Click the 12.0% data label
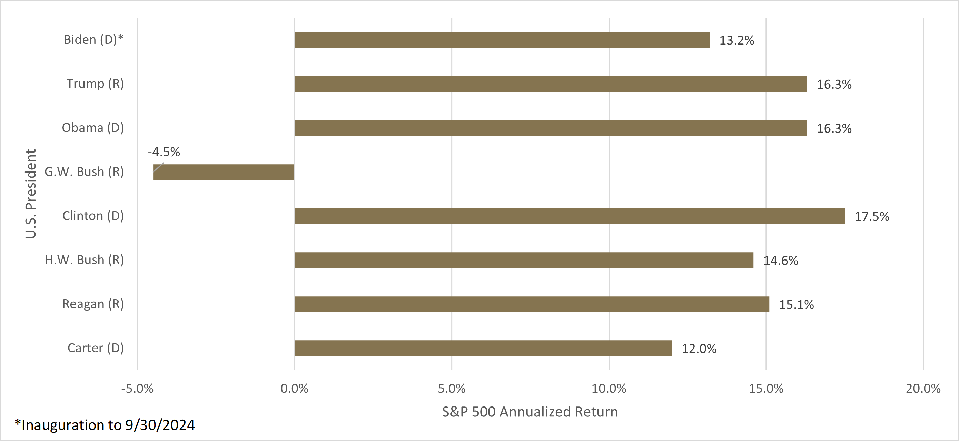This screenshot has height=441, width=959. click(698, 349)
